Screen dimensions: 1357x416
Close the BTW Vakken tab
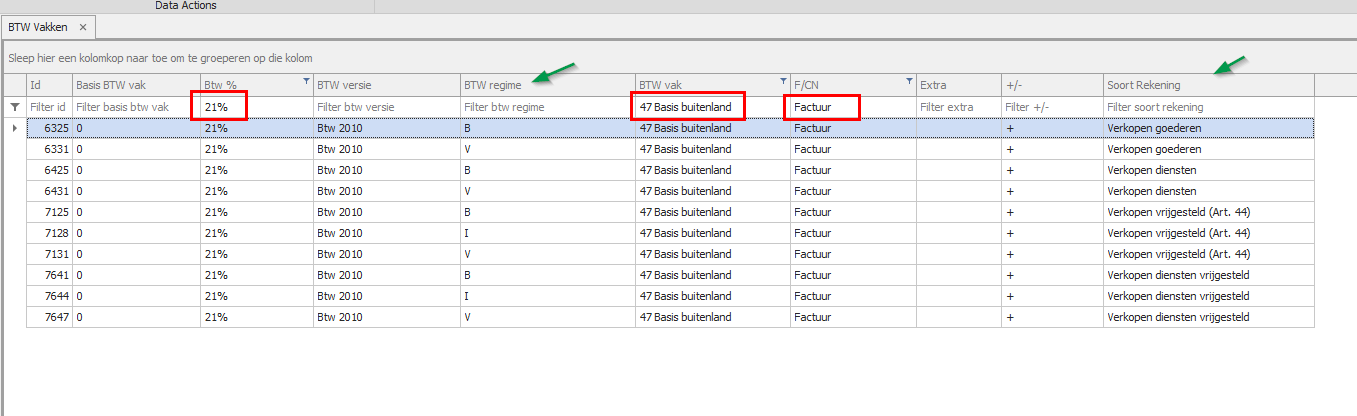click(x=83, y=27)
